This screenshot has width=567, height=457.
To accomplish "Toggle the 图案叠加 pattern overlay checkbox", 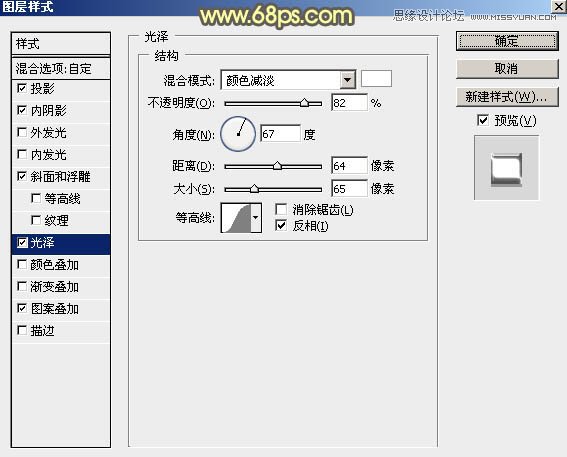I will (x=22, y=308).
